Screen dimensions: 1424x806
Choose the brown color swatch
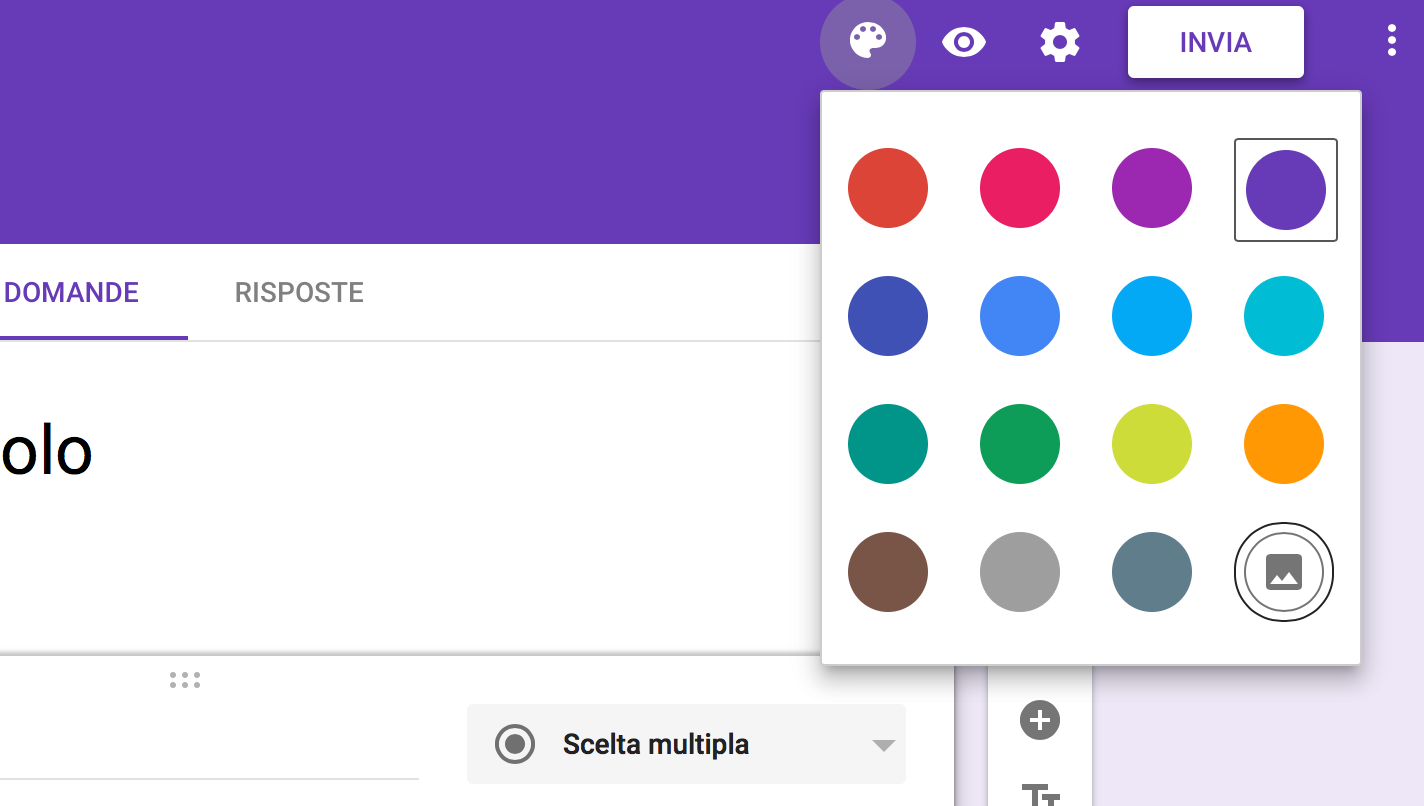[x=888, y=572]
